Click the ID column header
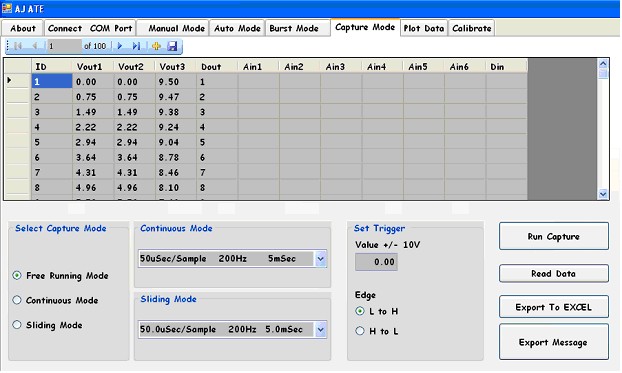This screenshot has height=373, width=622. [52, 66]
